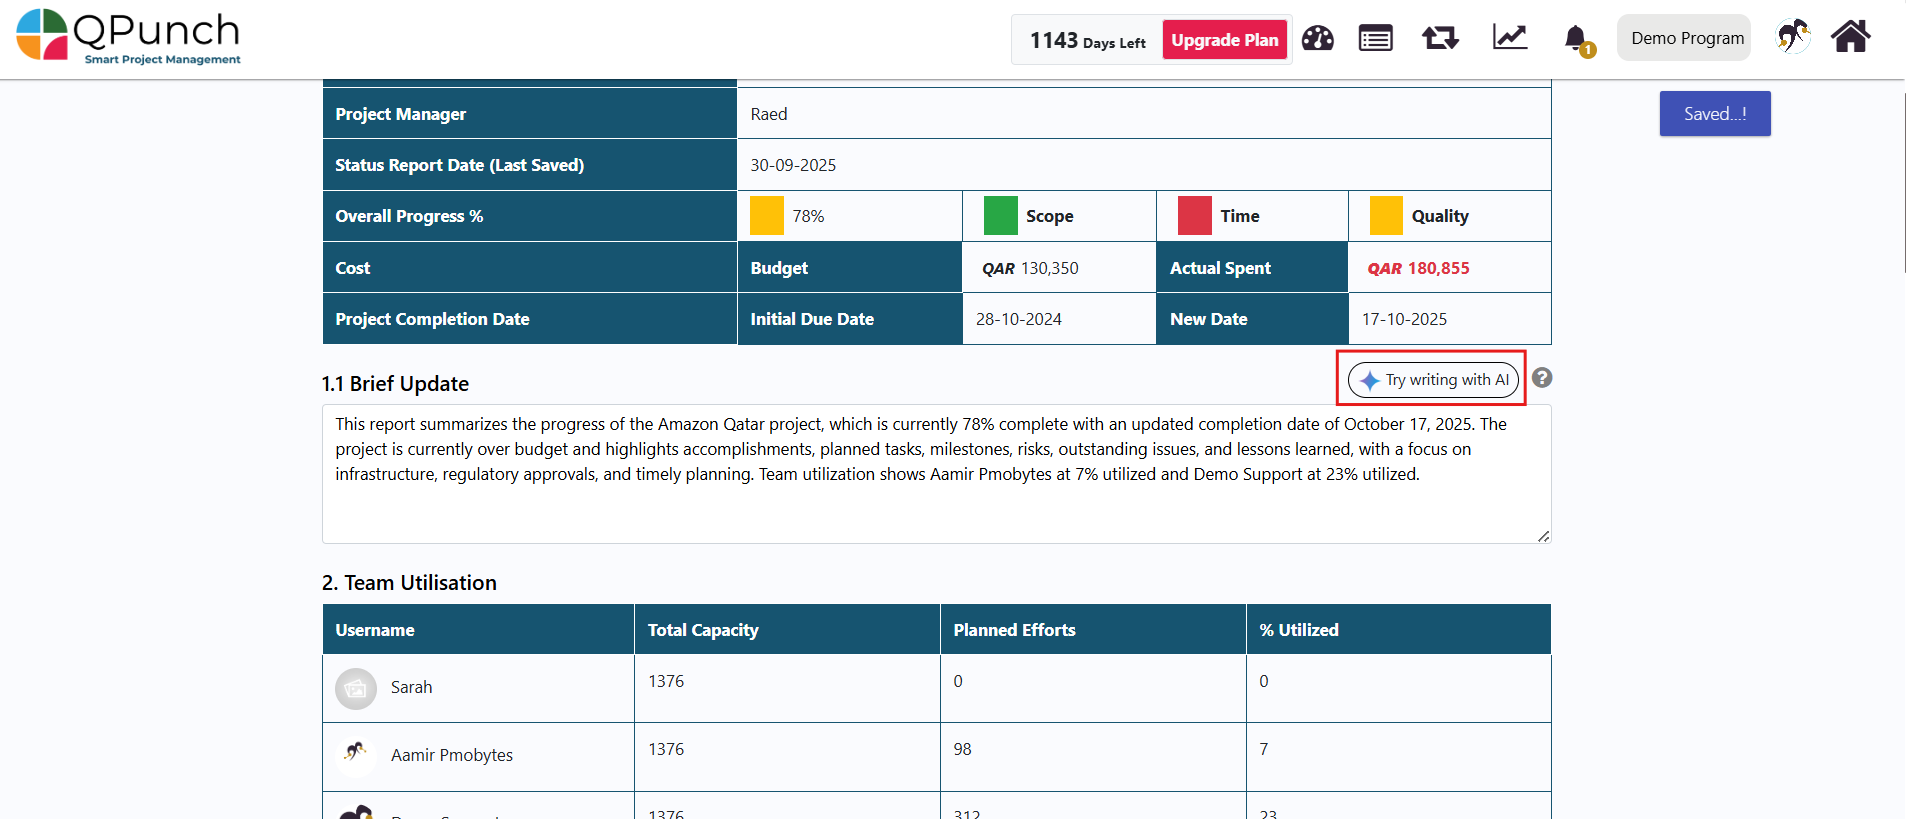This screenshot has height=819, width=1906.
Task: Open the line chart reports icon
Action: (x=1509, y=38)
